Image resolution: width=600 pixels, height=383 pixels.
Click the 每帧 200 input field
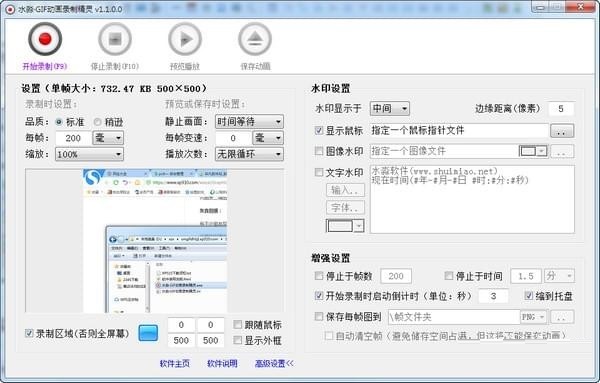[73, 138]
